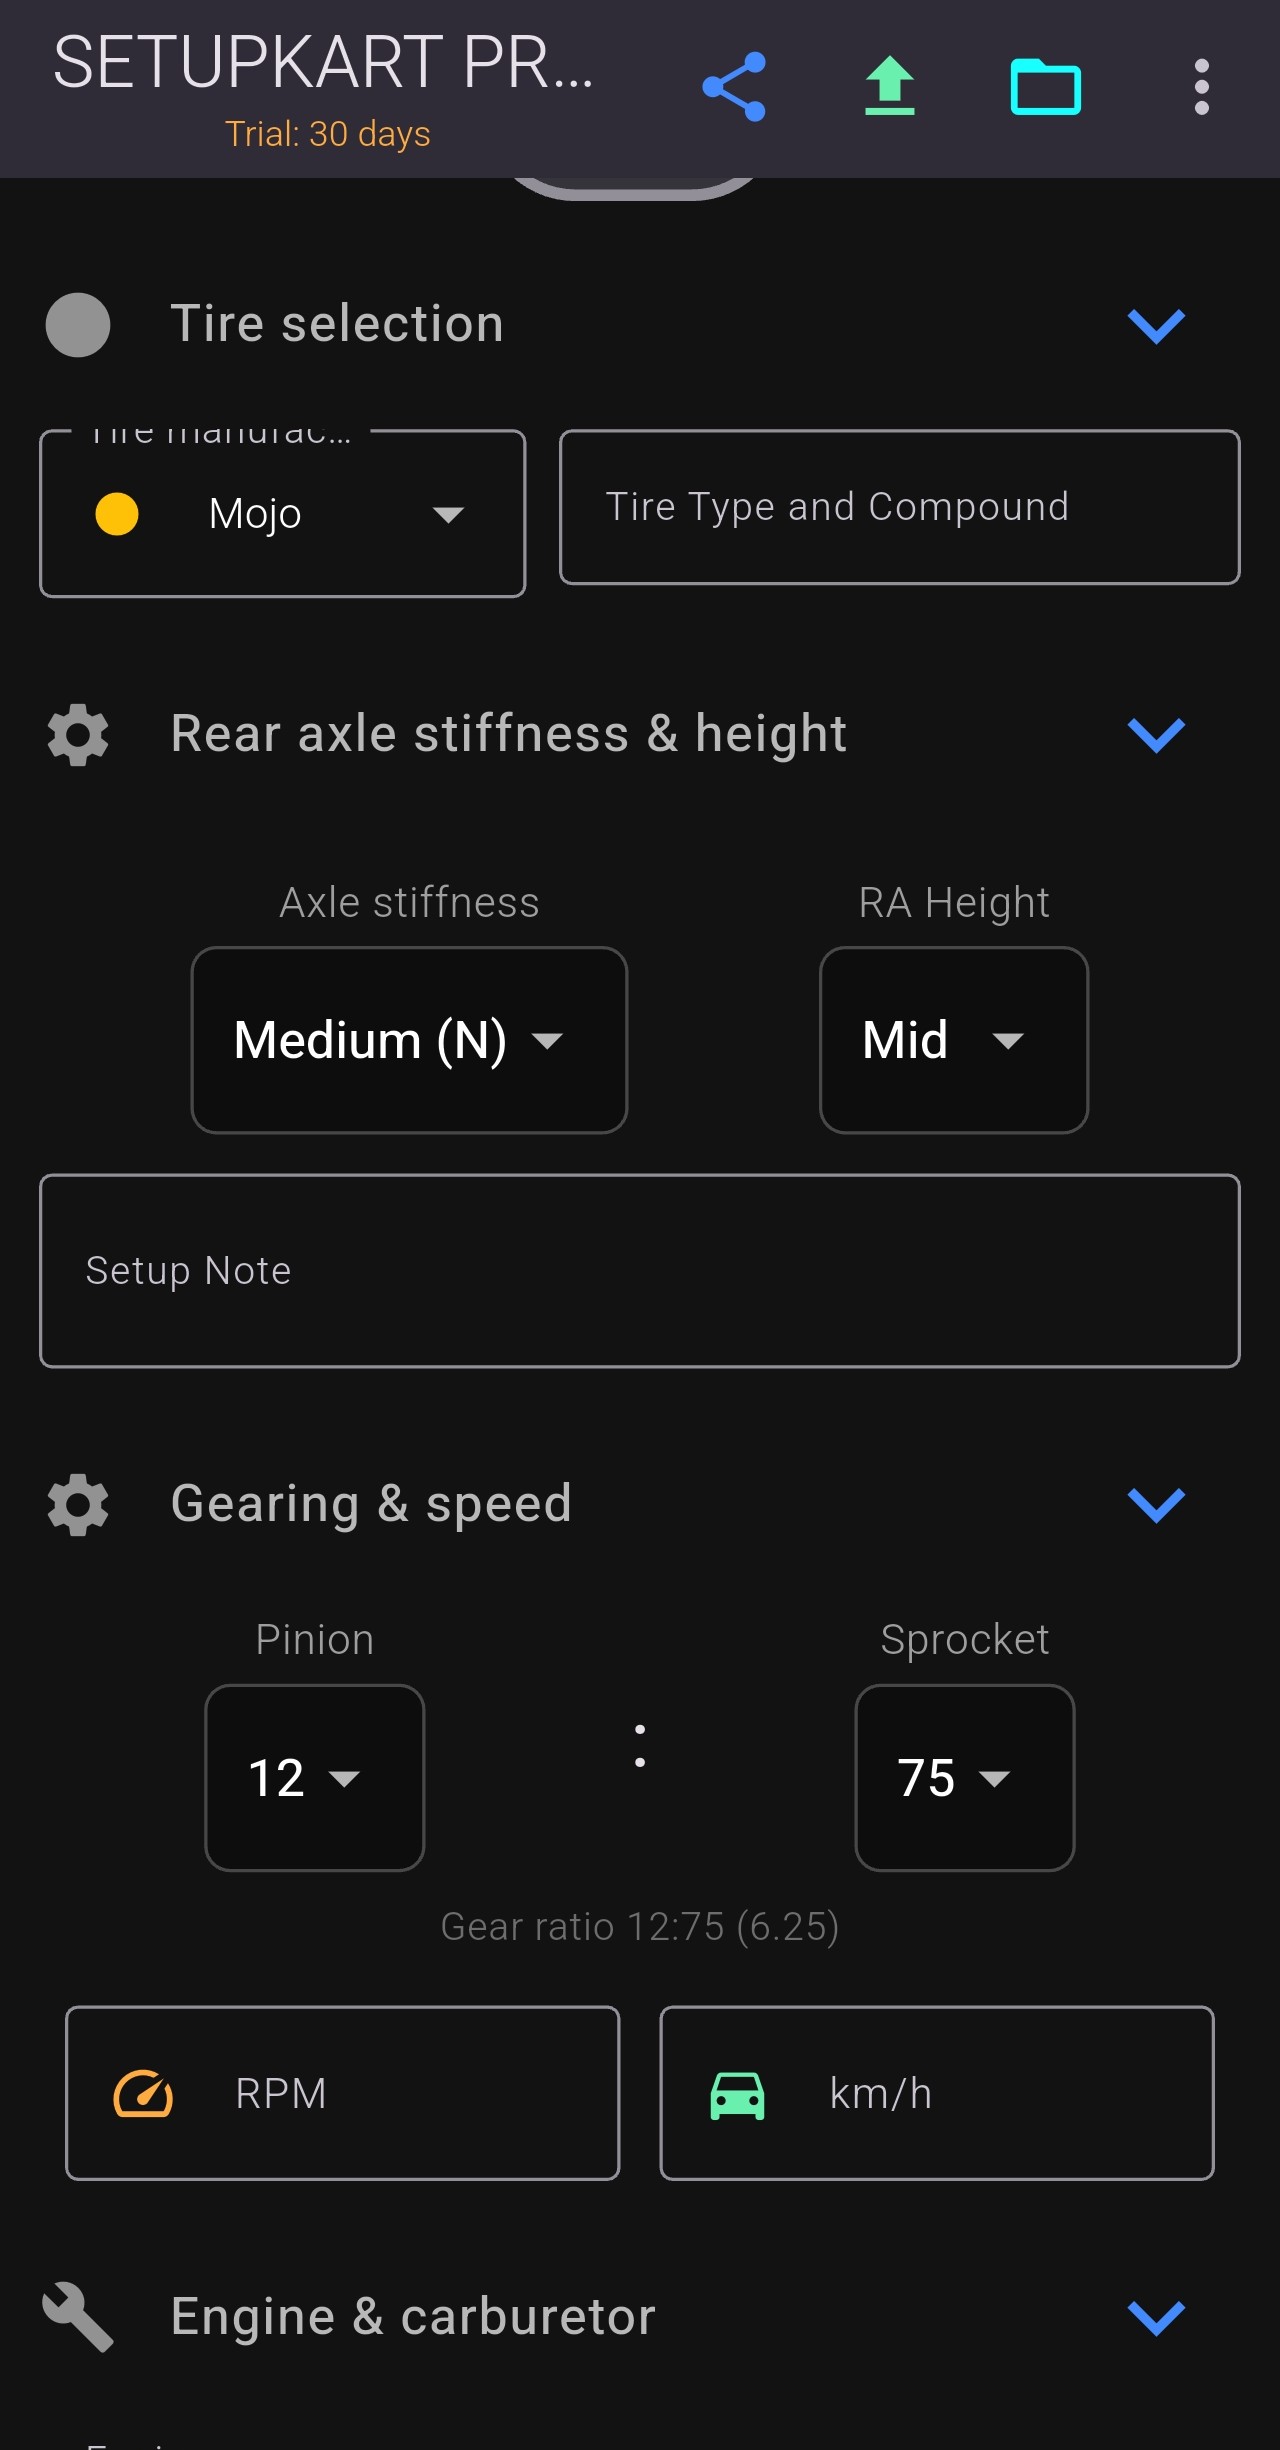Click Tire Type and Compound field
Screen dimensions: 1280x2450
click(899, 507)
